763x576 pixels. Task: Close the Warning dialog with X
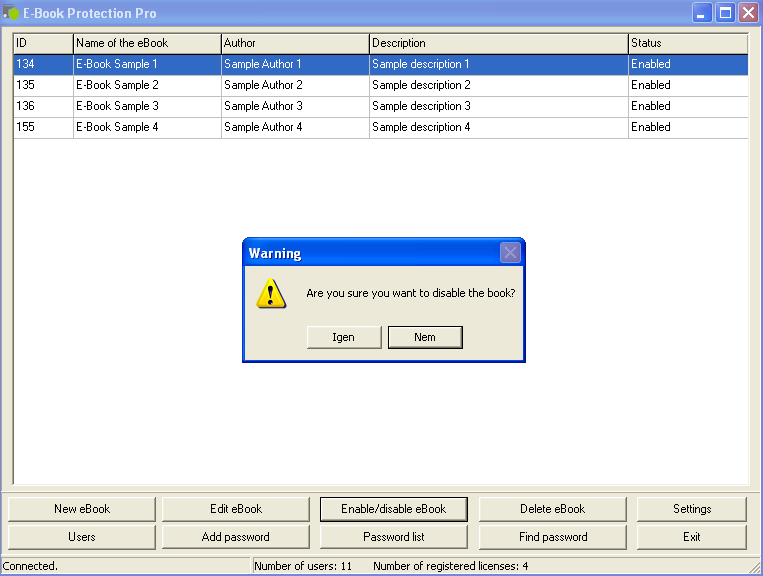510,253
